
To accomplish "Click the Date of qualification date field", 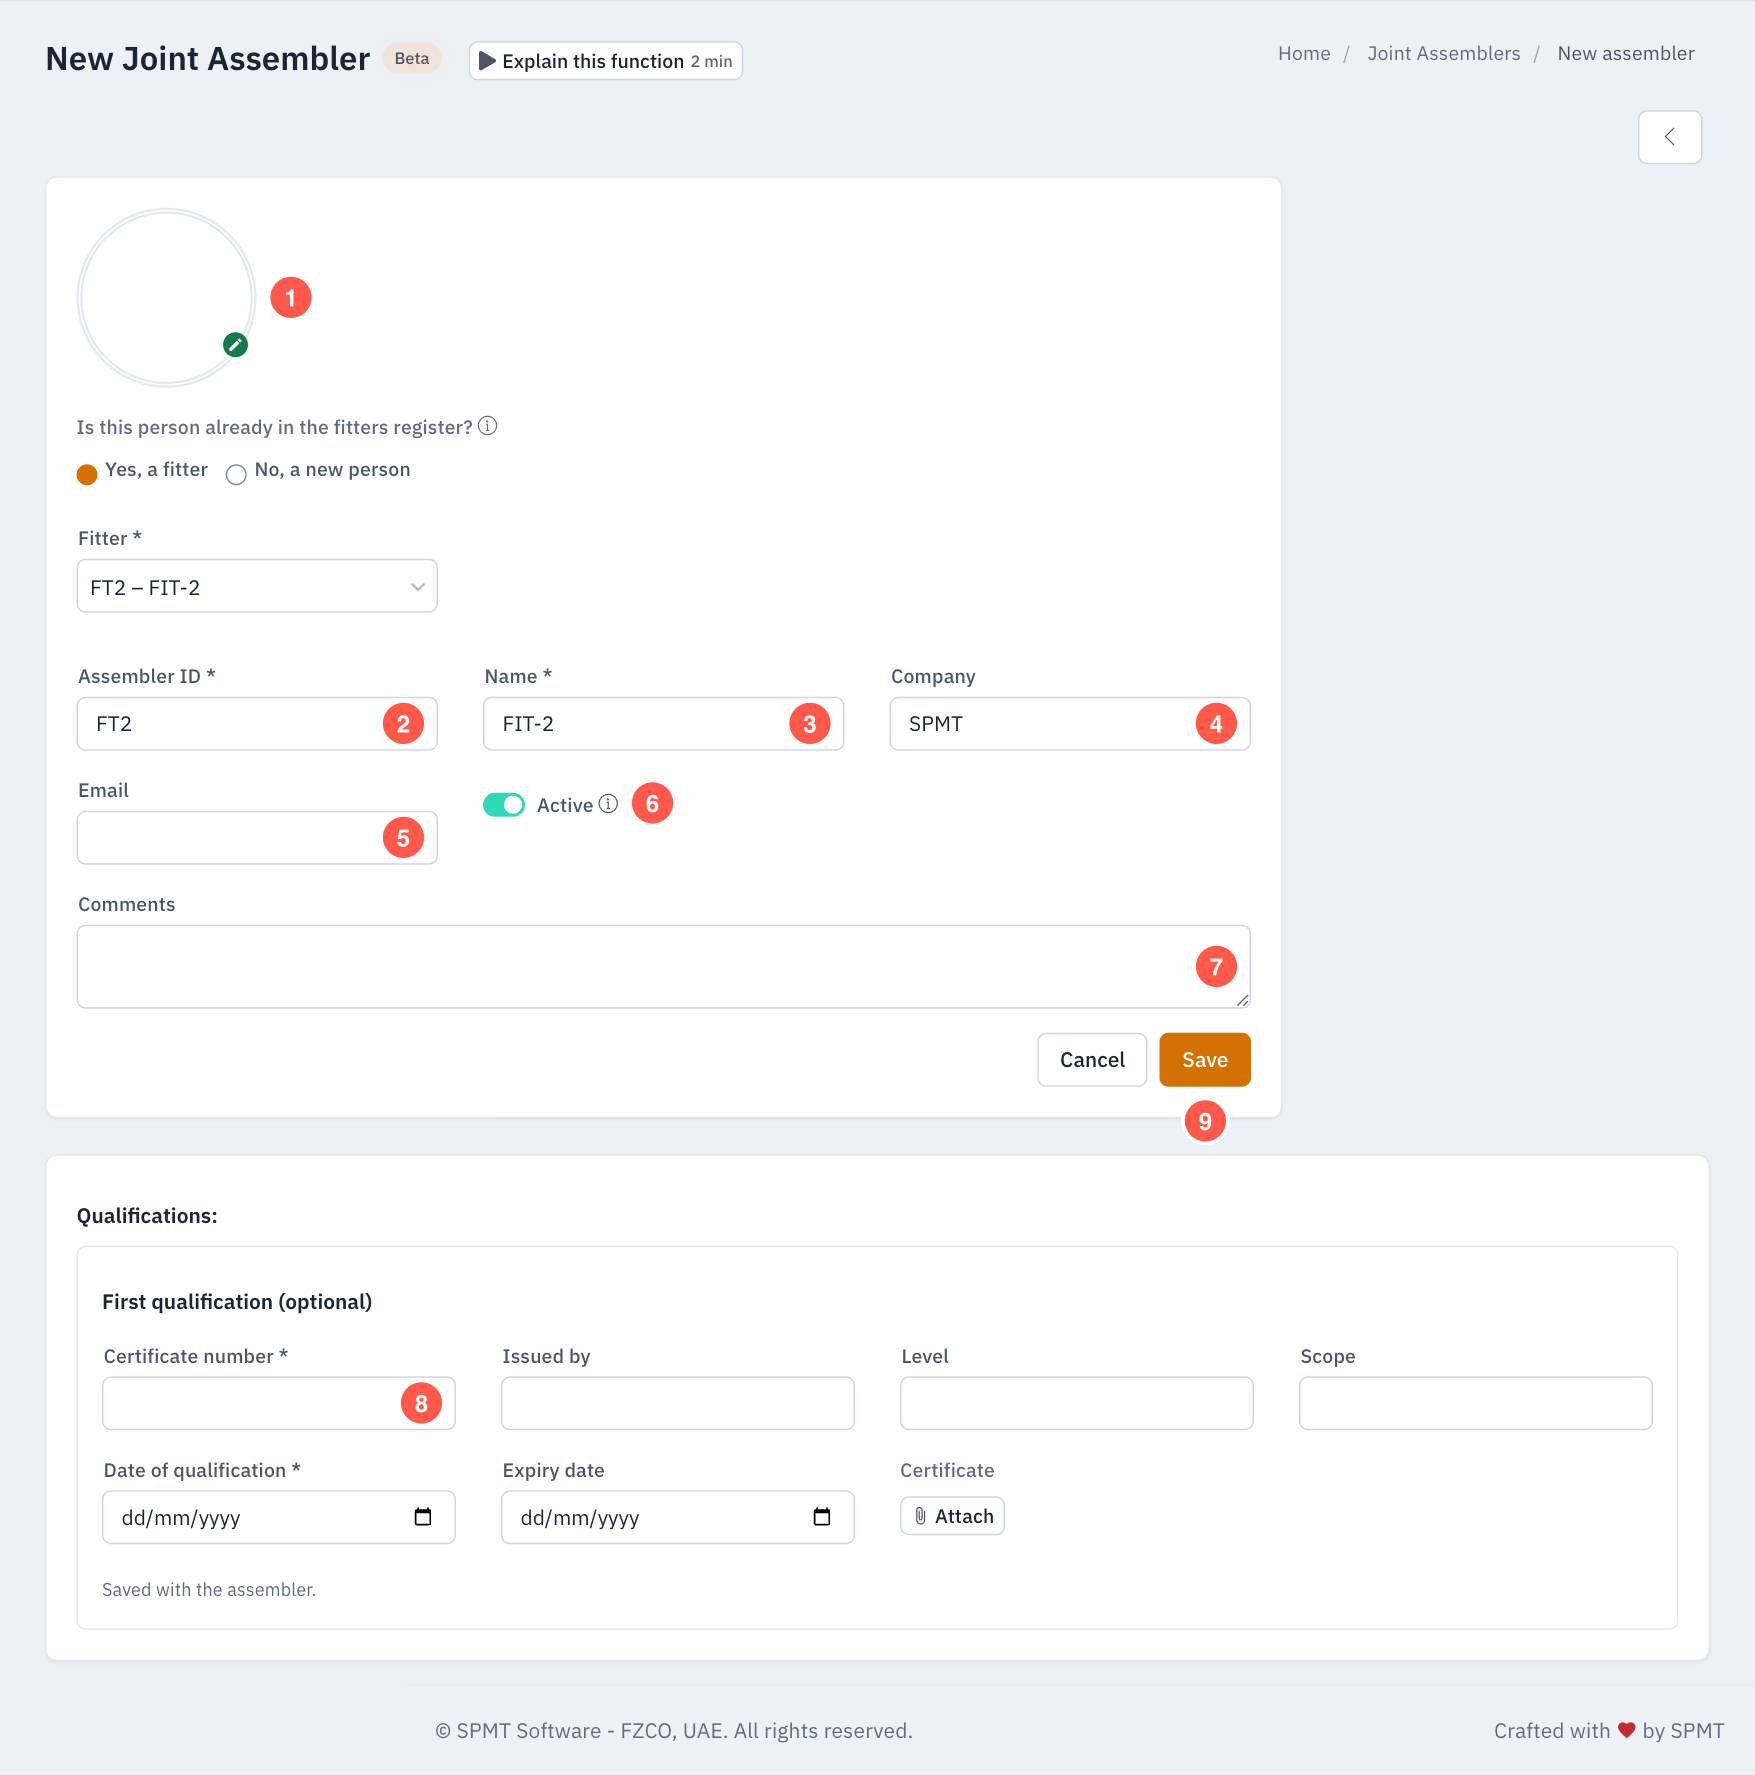I will [279, 1518].
